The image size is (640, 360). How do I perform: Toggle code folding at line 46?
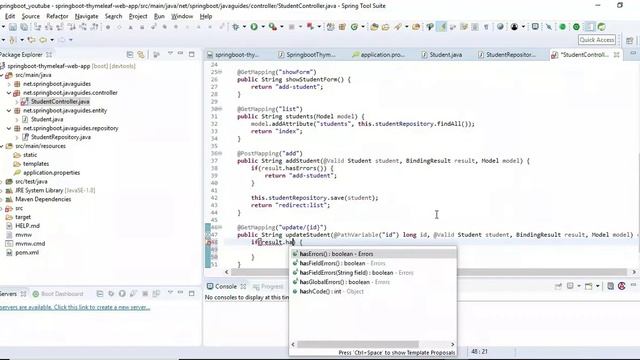pyautogui.click(x=220, y=227)
